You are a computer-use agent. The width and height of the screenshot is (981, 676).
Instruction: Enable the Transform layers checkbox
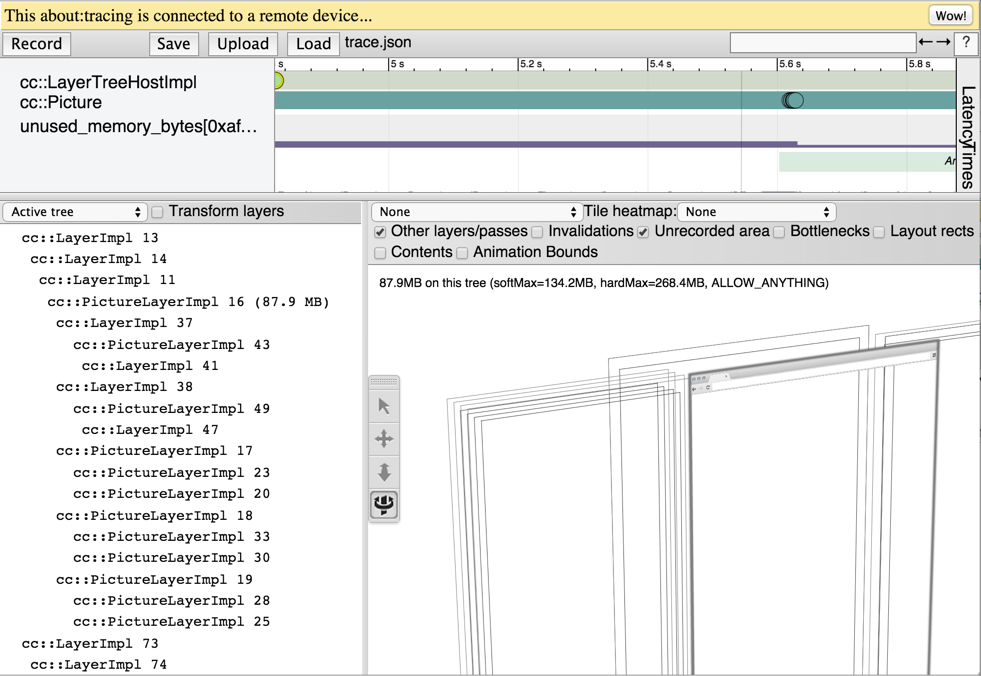point(157,212)
